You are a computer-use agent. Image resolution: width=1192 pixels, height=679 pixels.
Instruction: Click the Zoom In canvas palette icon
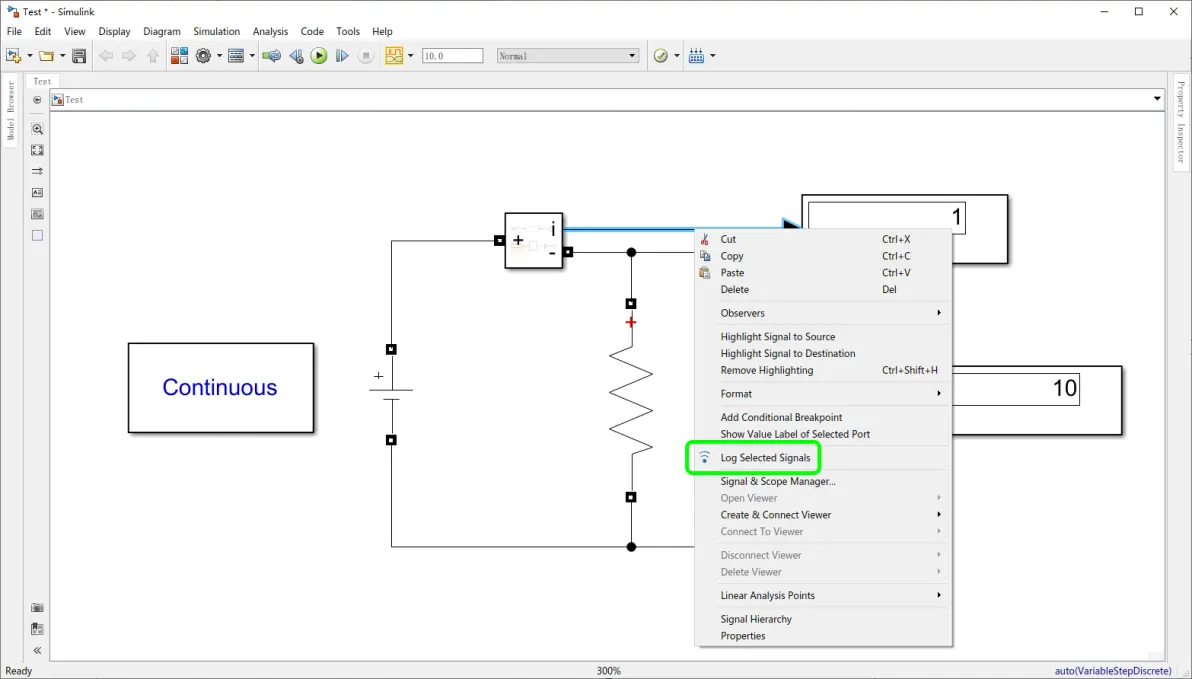pos(37,129)
